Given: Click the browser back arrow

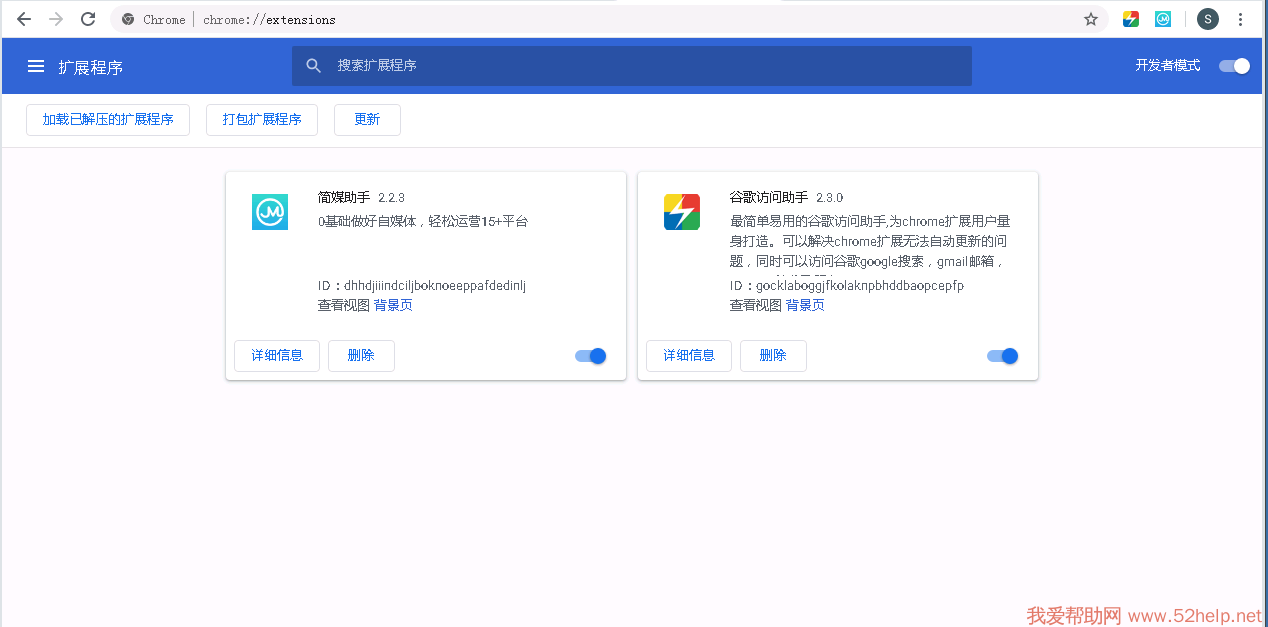Looking at the screenshot, I should (x=24, y=19).
